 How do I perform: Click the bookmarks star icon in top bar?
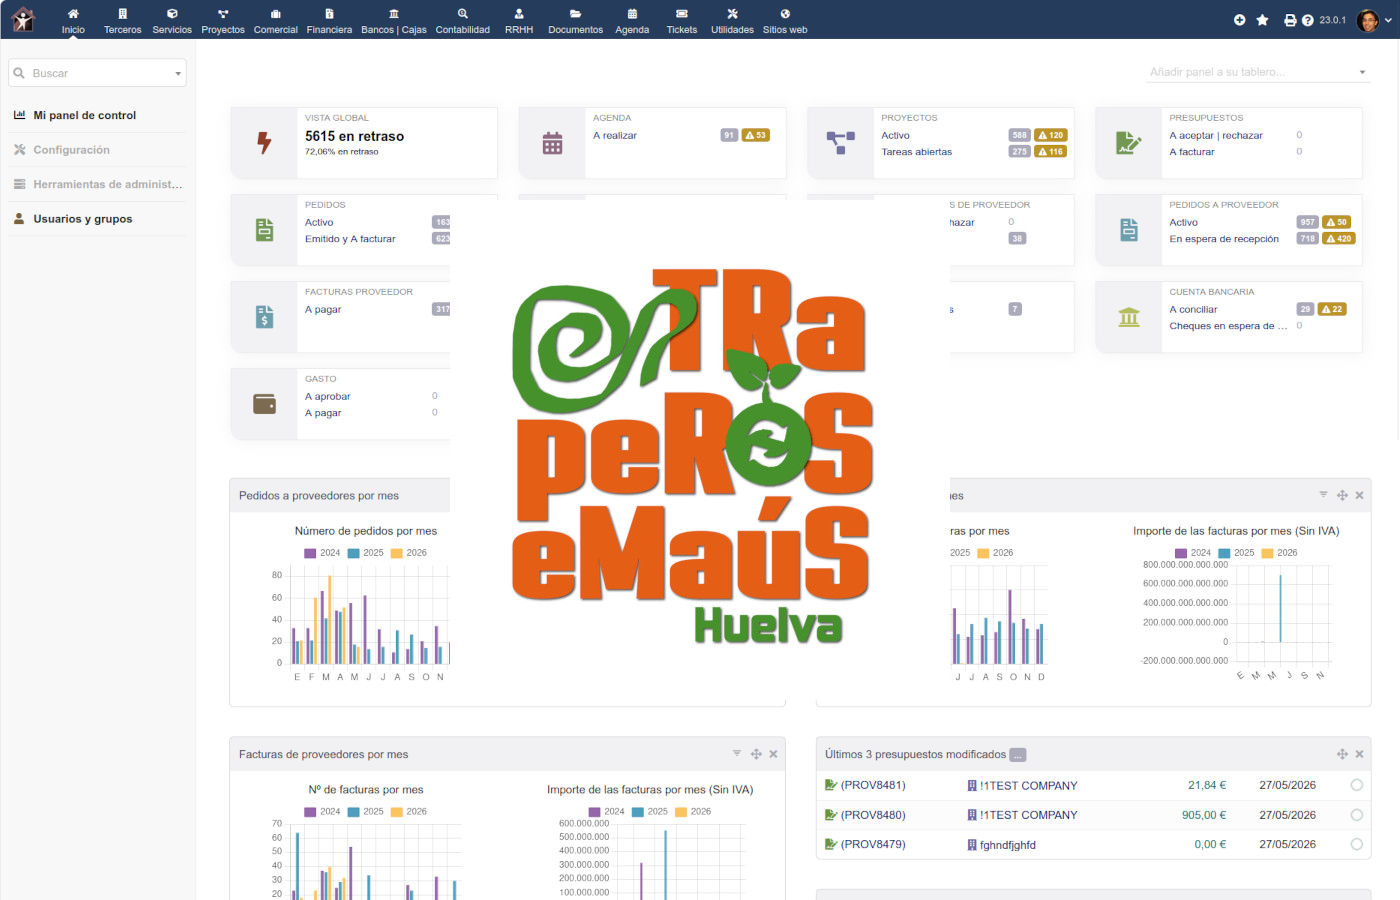click(1262, 20)
